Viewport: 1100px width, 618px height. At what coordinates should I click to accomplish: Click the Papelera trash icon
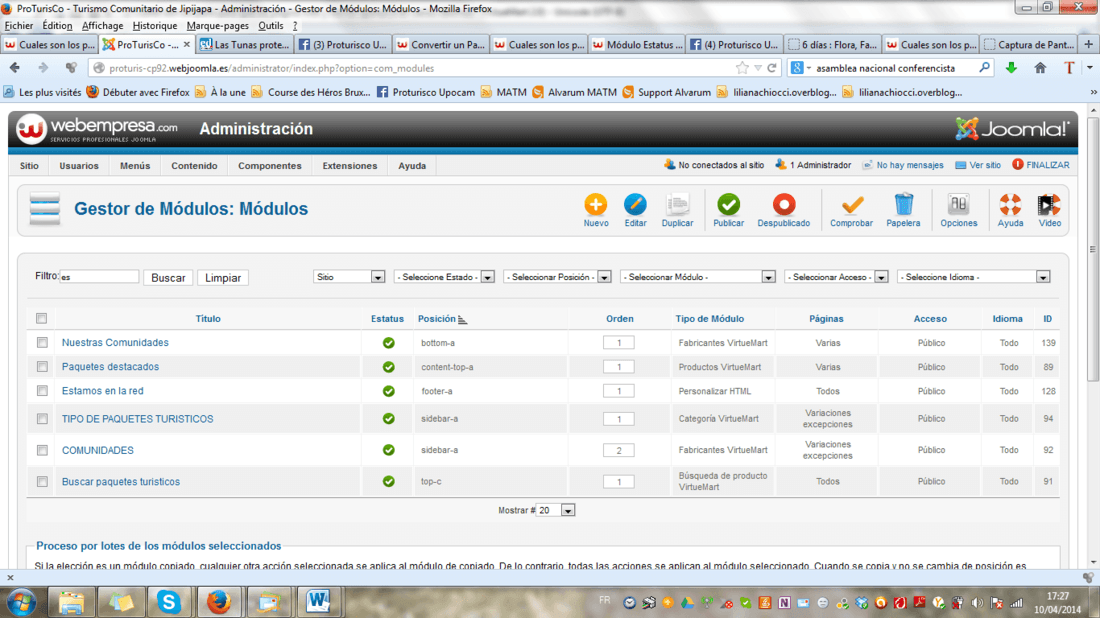pyautogui.click(x=903, y=205)
